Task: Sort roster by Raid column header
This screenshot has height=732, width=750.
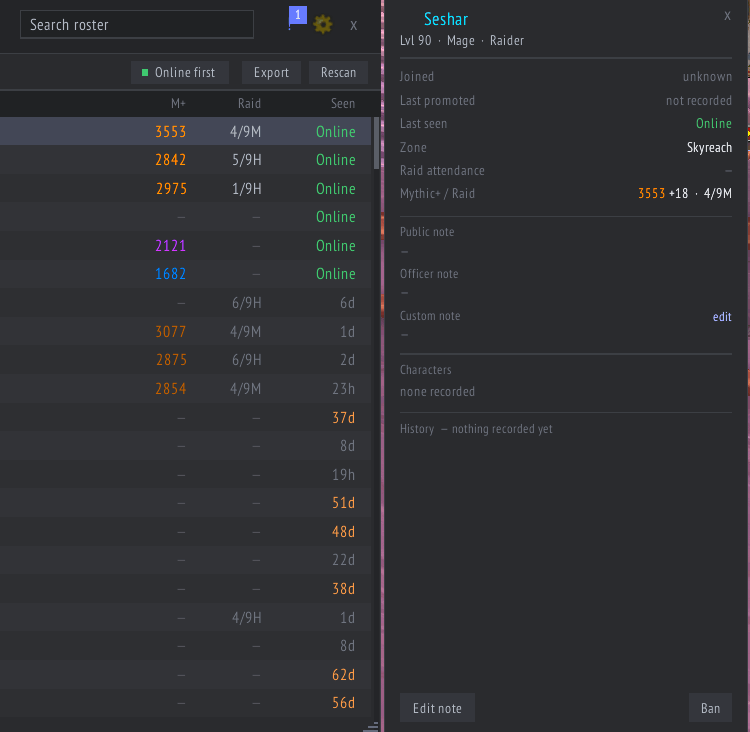Action: pyautogui.click(x=249, y=103)
